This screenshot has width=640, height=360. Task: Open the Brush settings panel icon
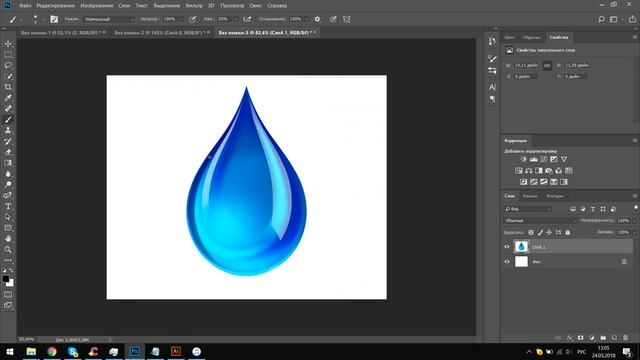tap(492, 59)
